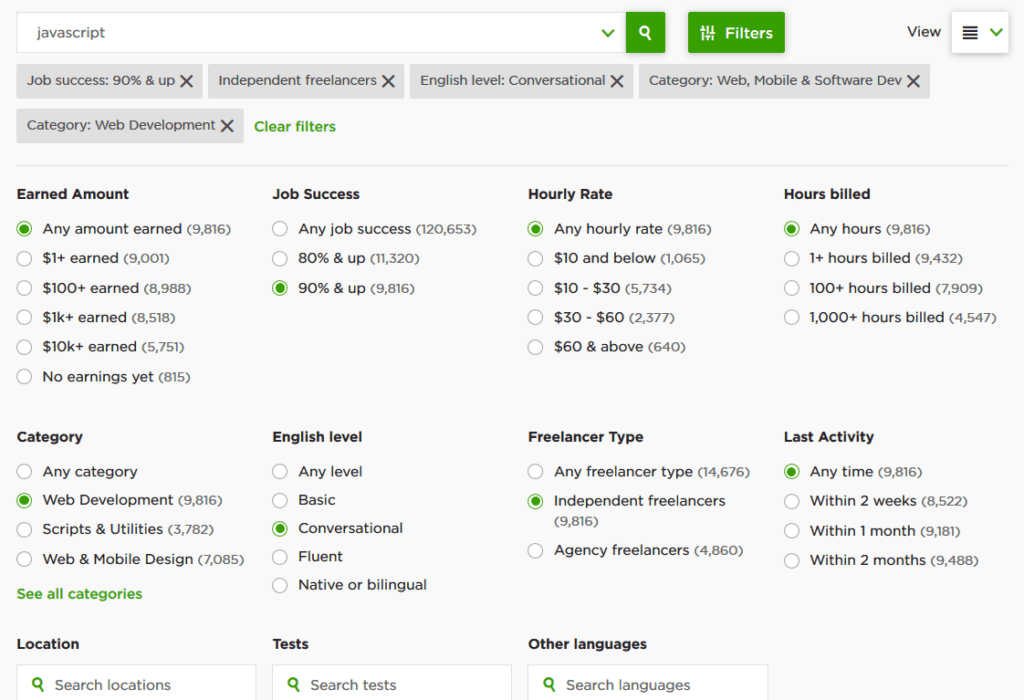The height and width of the screenshot is (700, 1024).
Task: Choose 80% & up job success
Action: click(280, 259)
